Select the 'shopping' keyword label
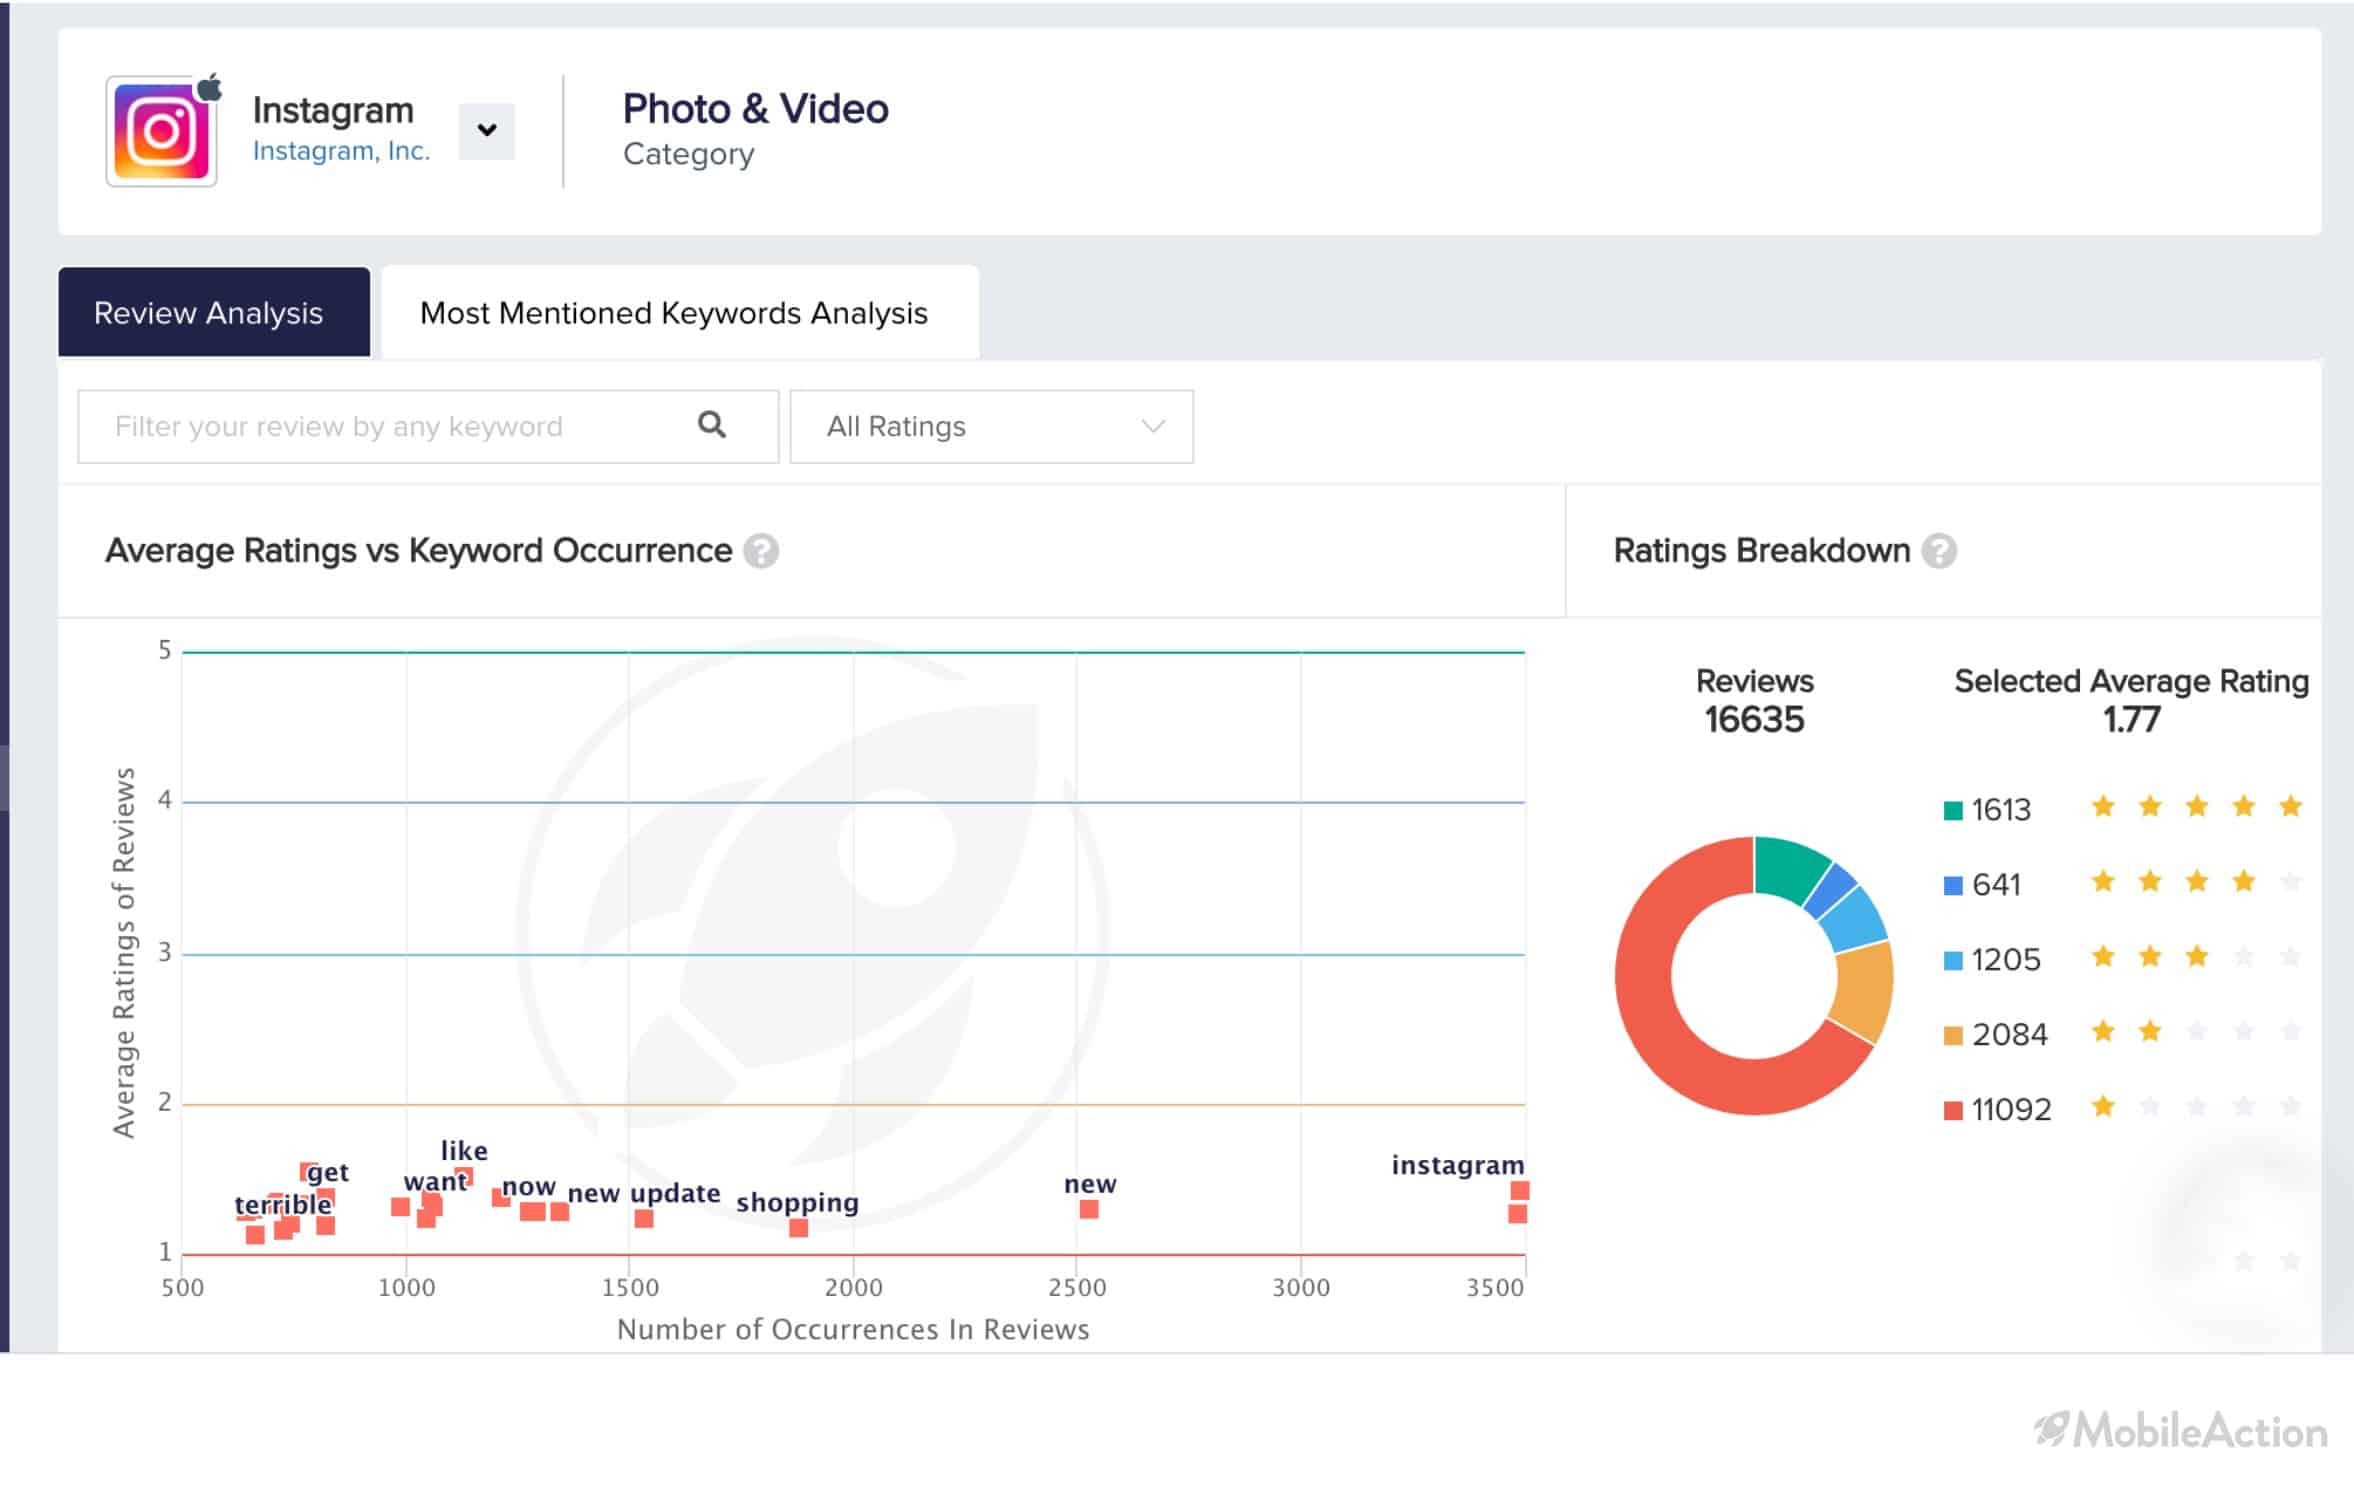Screen dimensions: 2354x1500 (797, 1202)
